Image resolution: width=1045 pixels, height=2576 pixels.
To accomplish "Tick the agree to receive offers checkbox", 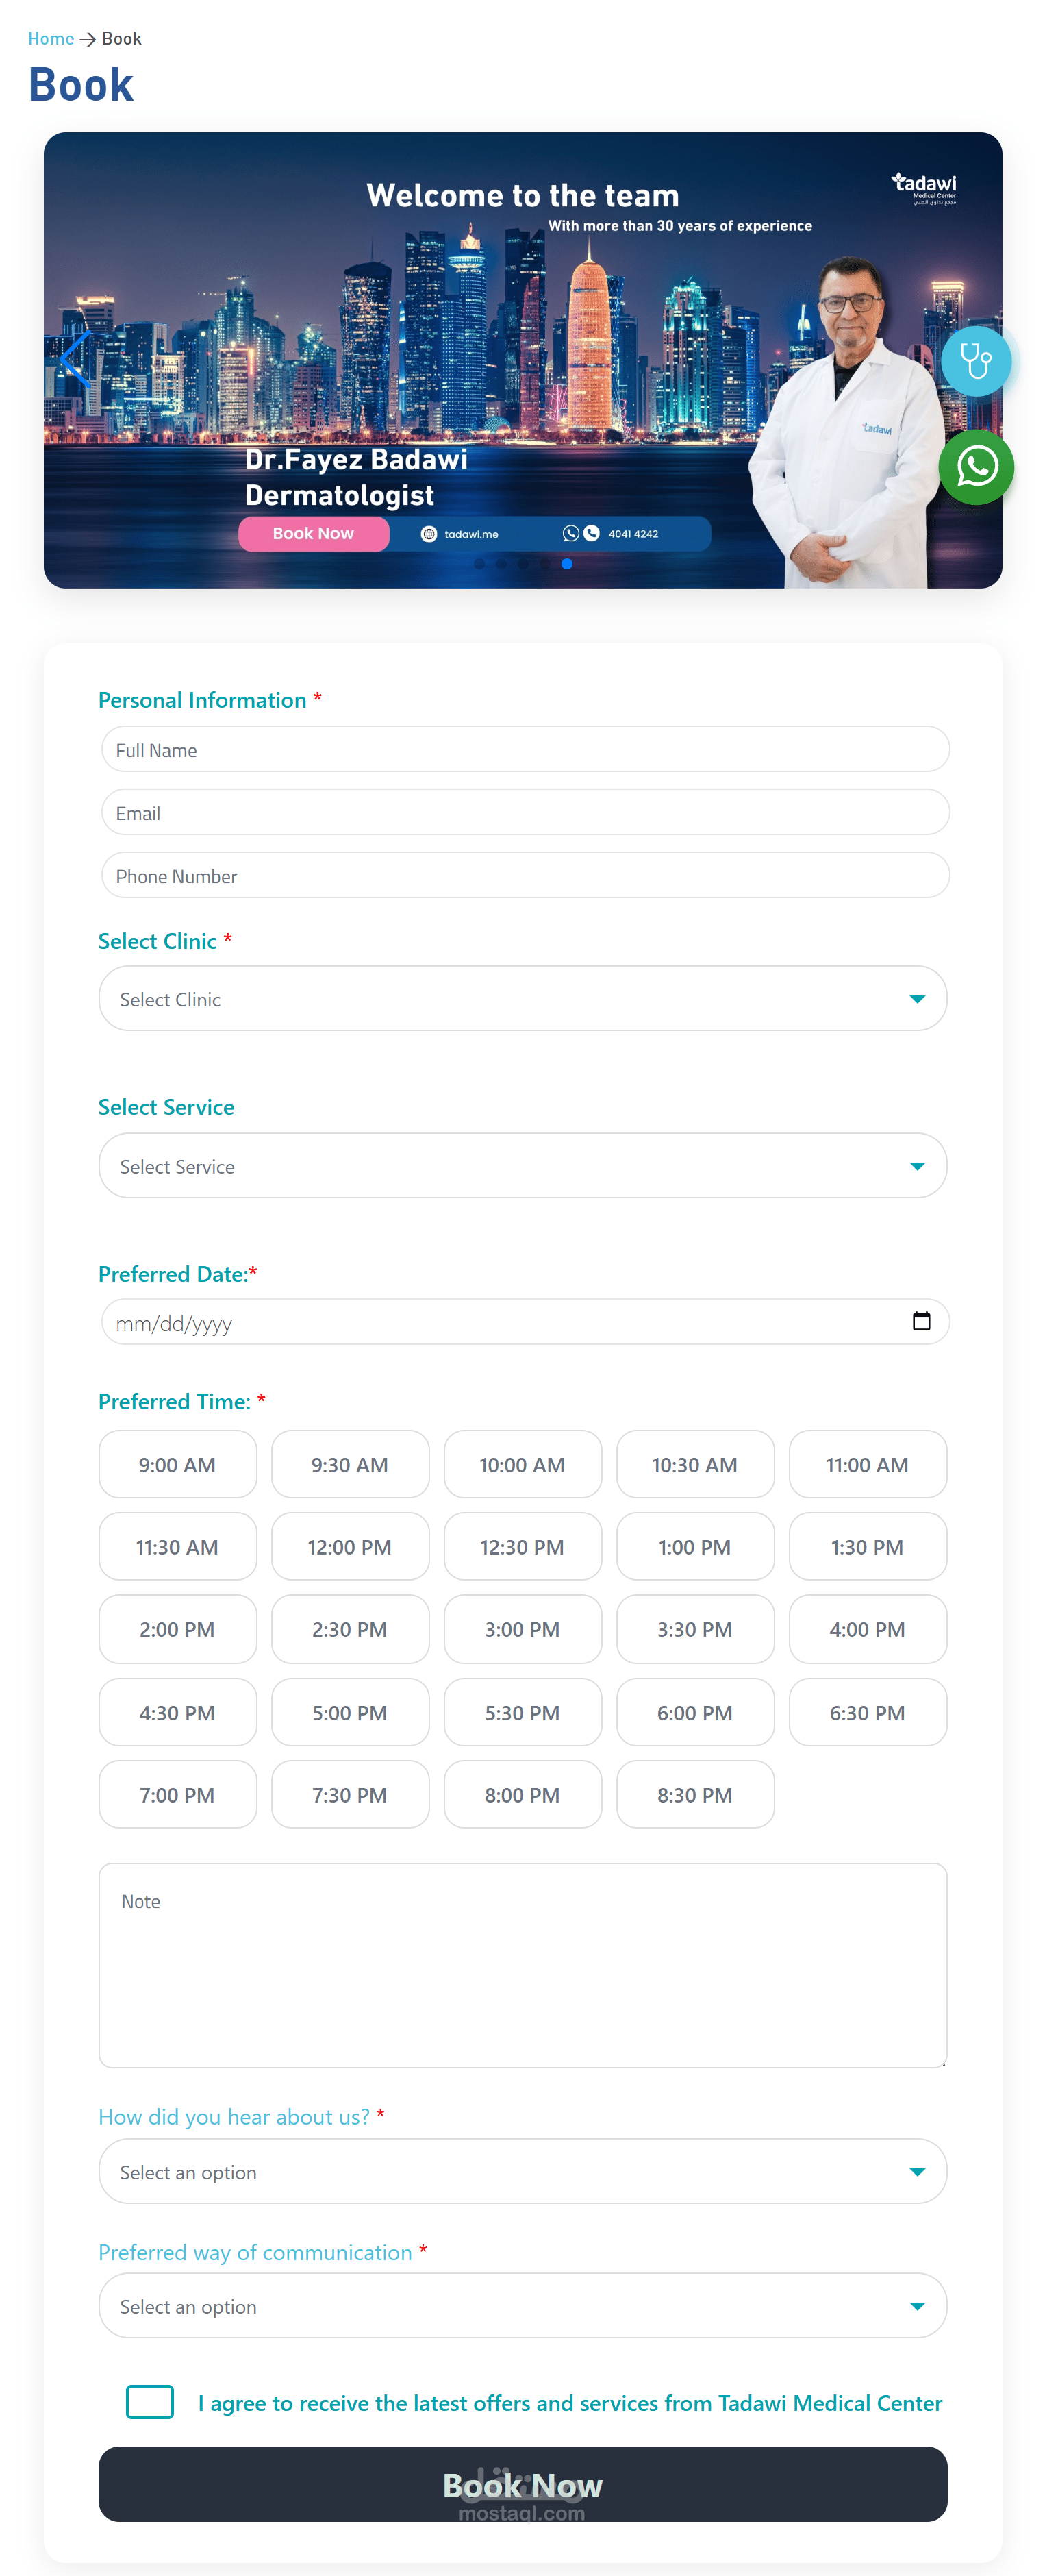I will point(150,2401).
